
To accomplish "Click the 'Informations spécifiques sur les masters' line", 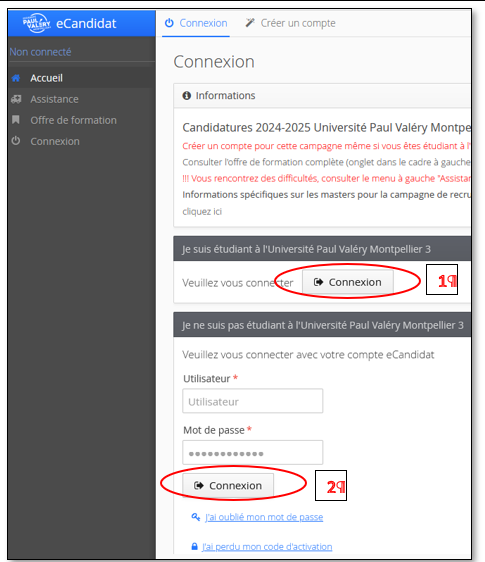I will pyautogui.click(x=326, y=195).
